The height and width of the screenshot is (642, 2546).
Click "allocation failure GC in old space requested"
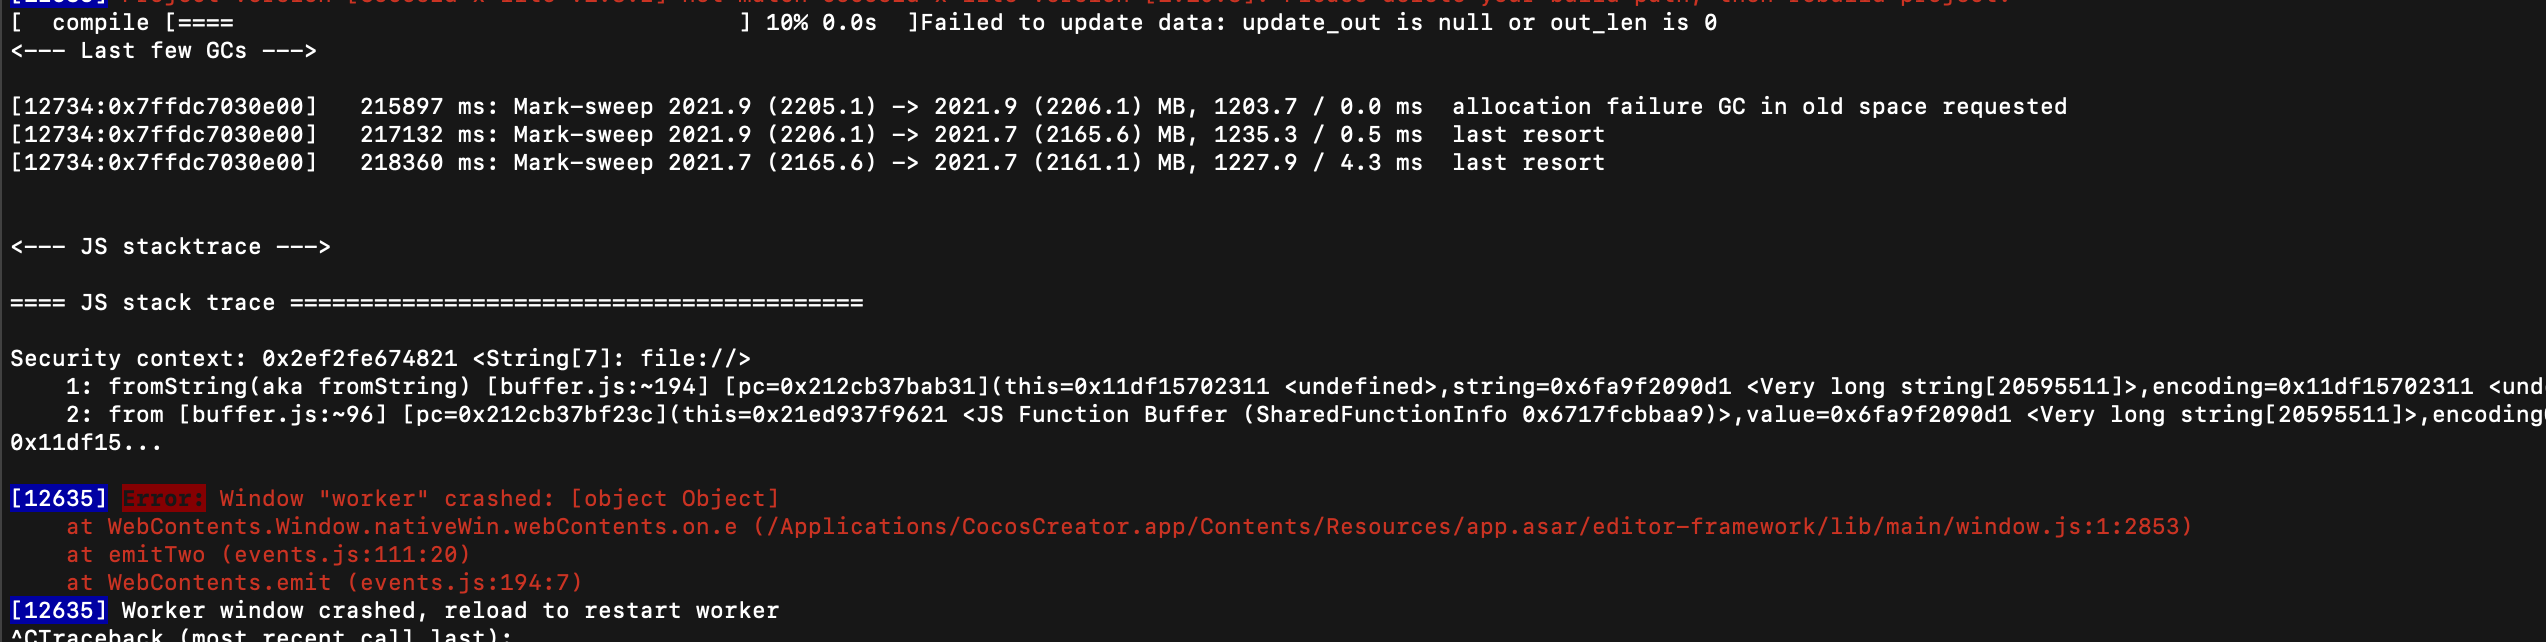1758,106
